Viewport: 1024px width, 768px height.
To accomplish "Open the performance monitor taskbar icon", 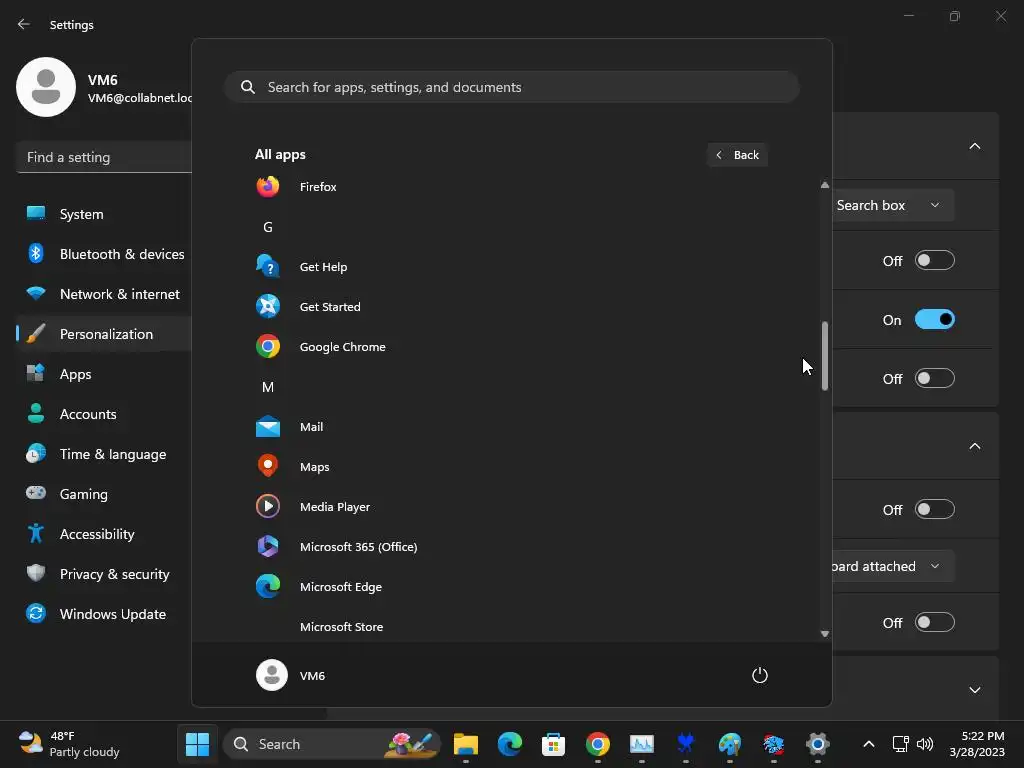I will pos(641,744).
